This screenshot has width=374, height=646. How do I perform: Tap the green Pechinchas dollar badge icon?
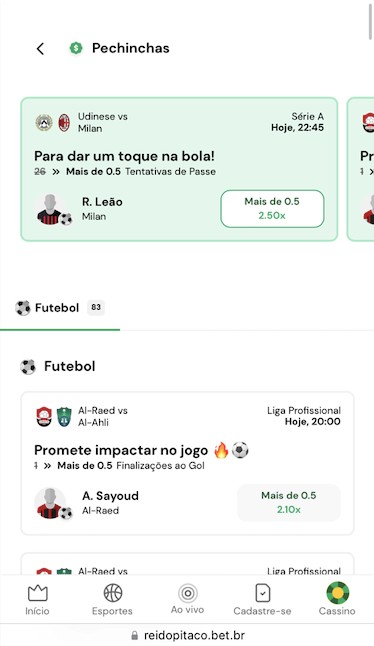tap(76, 48)
